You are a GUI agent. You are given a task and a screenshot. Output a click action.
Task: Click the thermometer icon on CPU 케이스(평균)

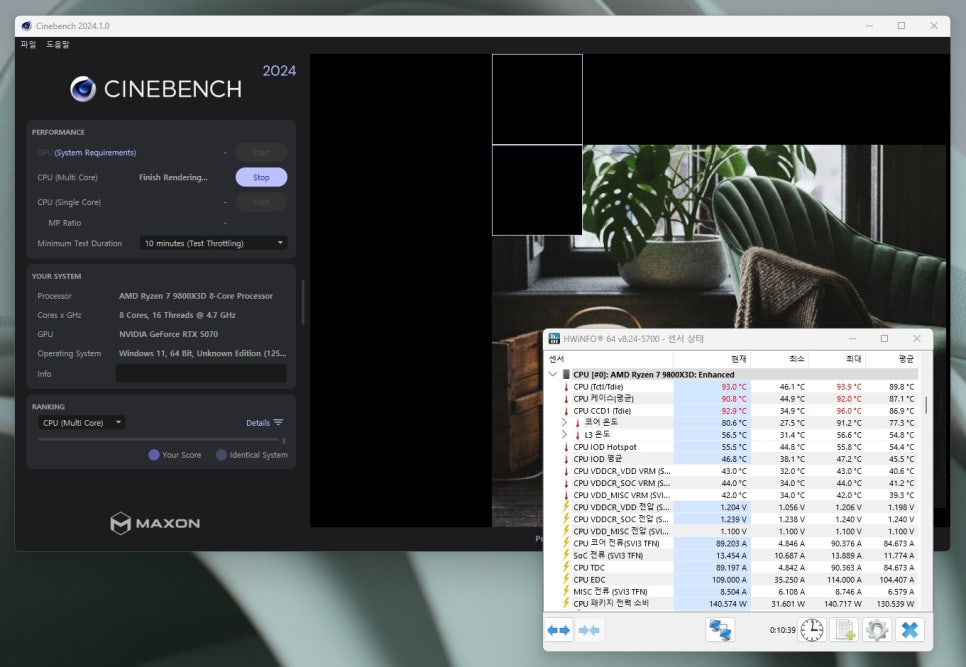coord(566,398)
